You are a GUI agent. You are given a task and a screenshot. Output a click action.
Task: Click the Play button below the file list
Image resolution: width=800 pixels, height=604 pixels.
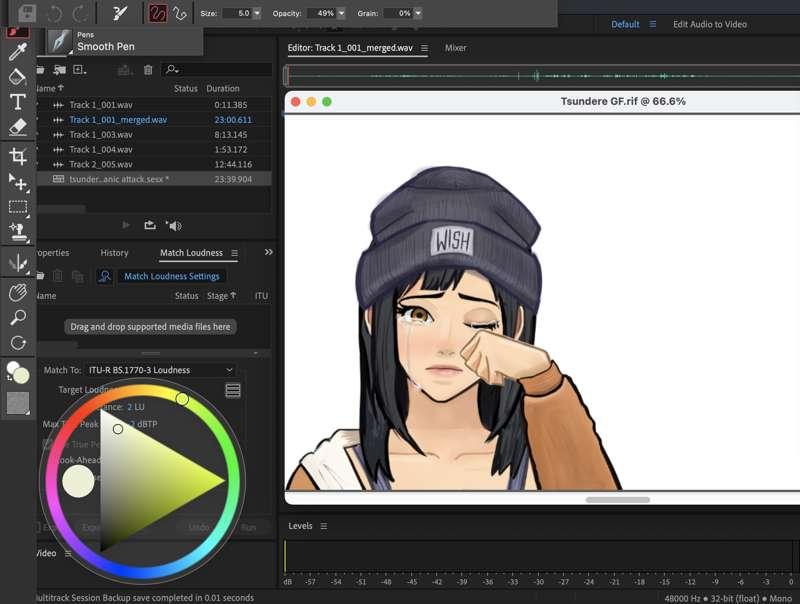point(126,225)
